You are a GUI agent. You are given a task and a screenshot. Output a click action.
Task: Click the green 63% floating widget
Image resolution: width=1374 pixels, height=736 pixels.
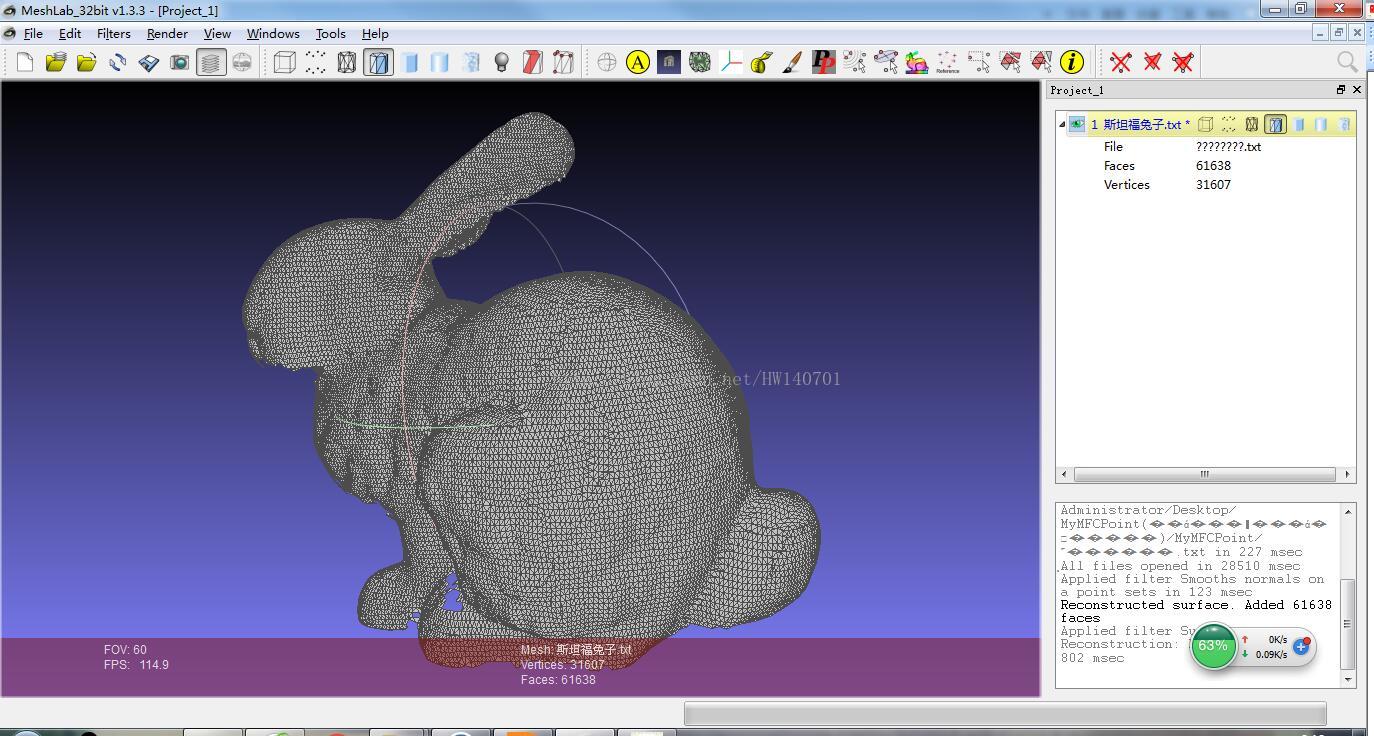pyautogui.click(x=1213, y=646)
